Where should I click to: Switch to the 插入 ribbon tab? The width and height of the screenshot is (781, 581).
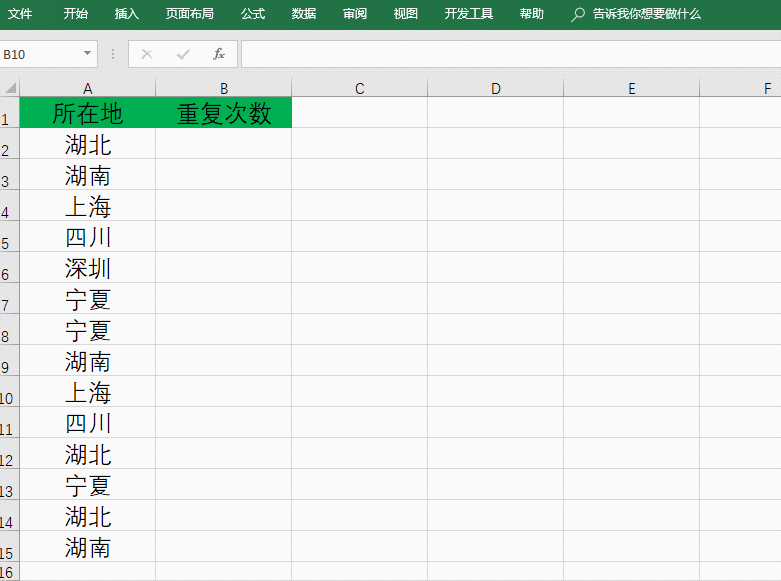127,13
